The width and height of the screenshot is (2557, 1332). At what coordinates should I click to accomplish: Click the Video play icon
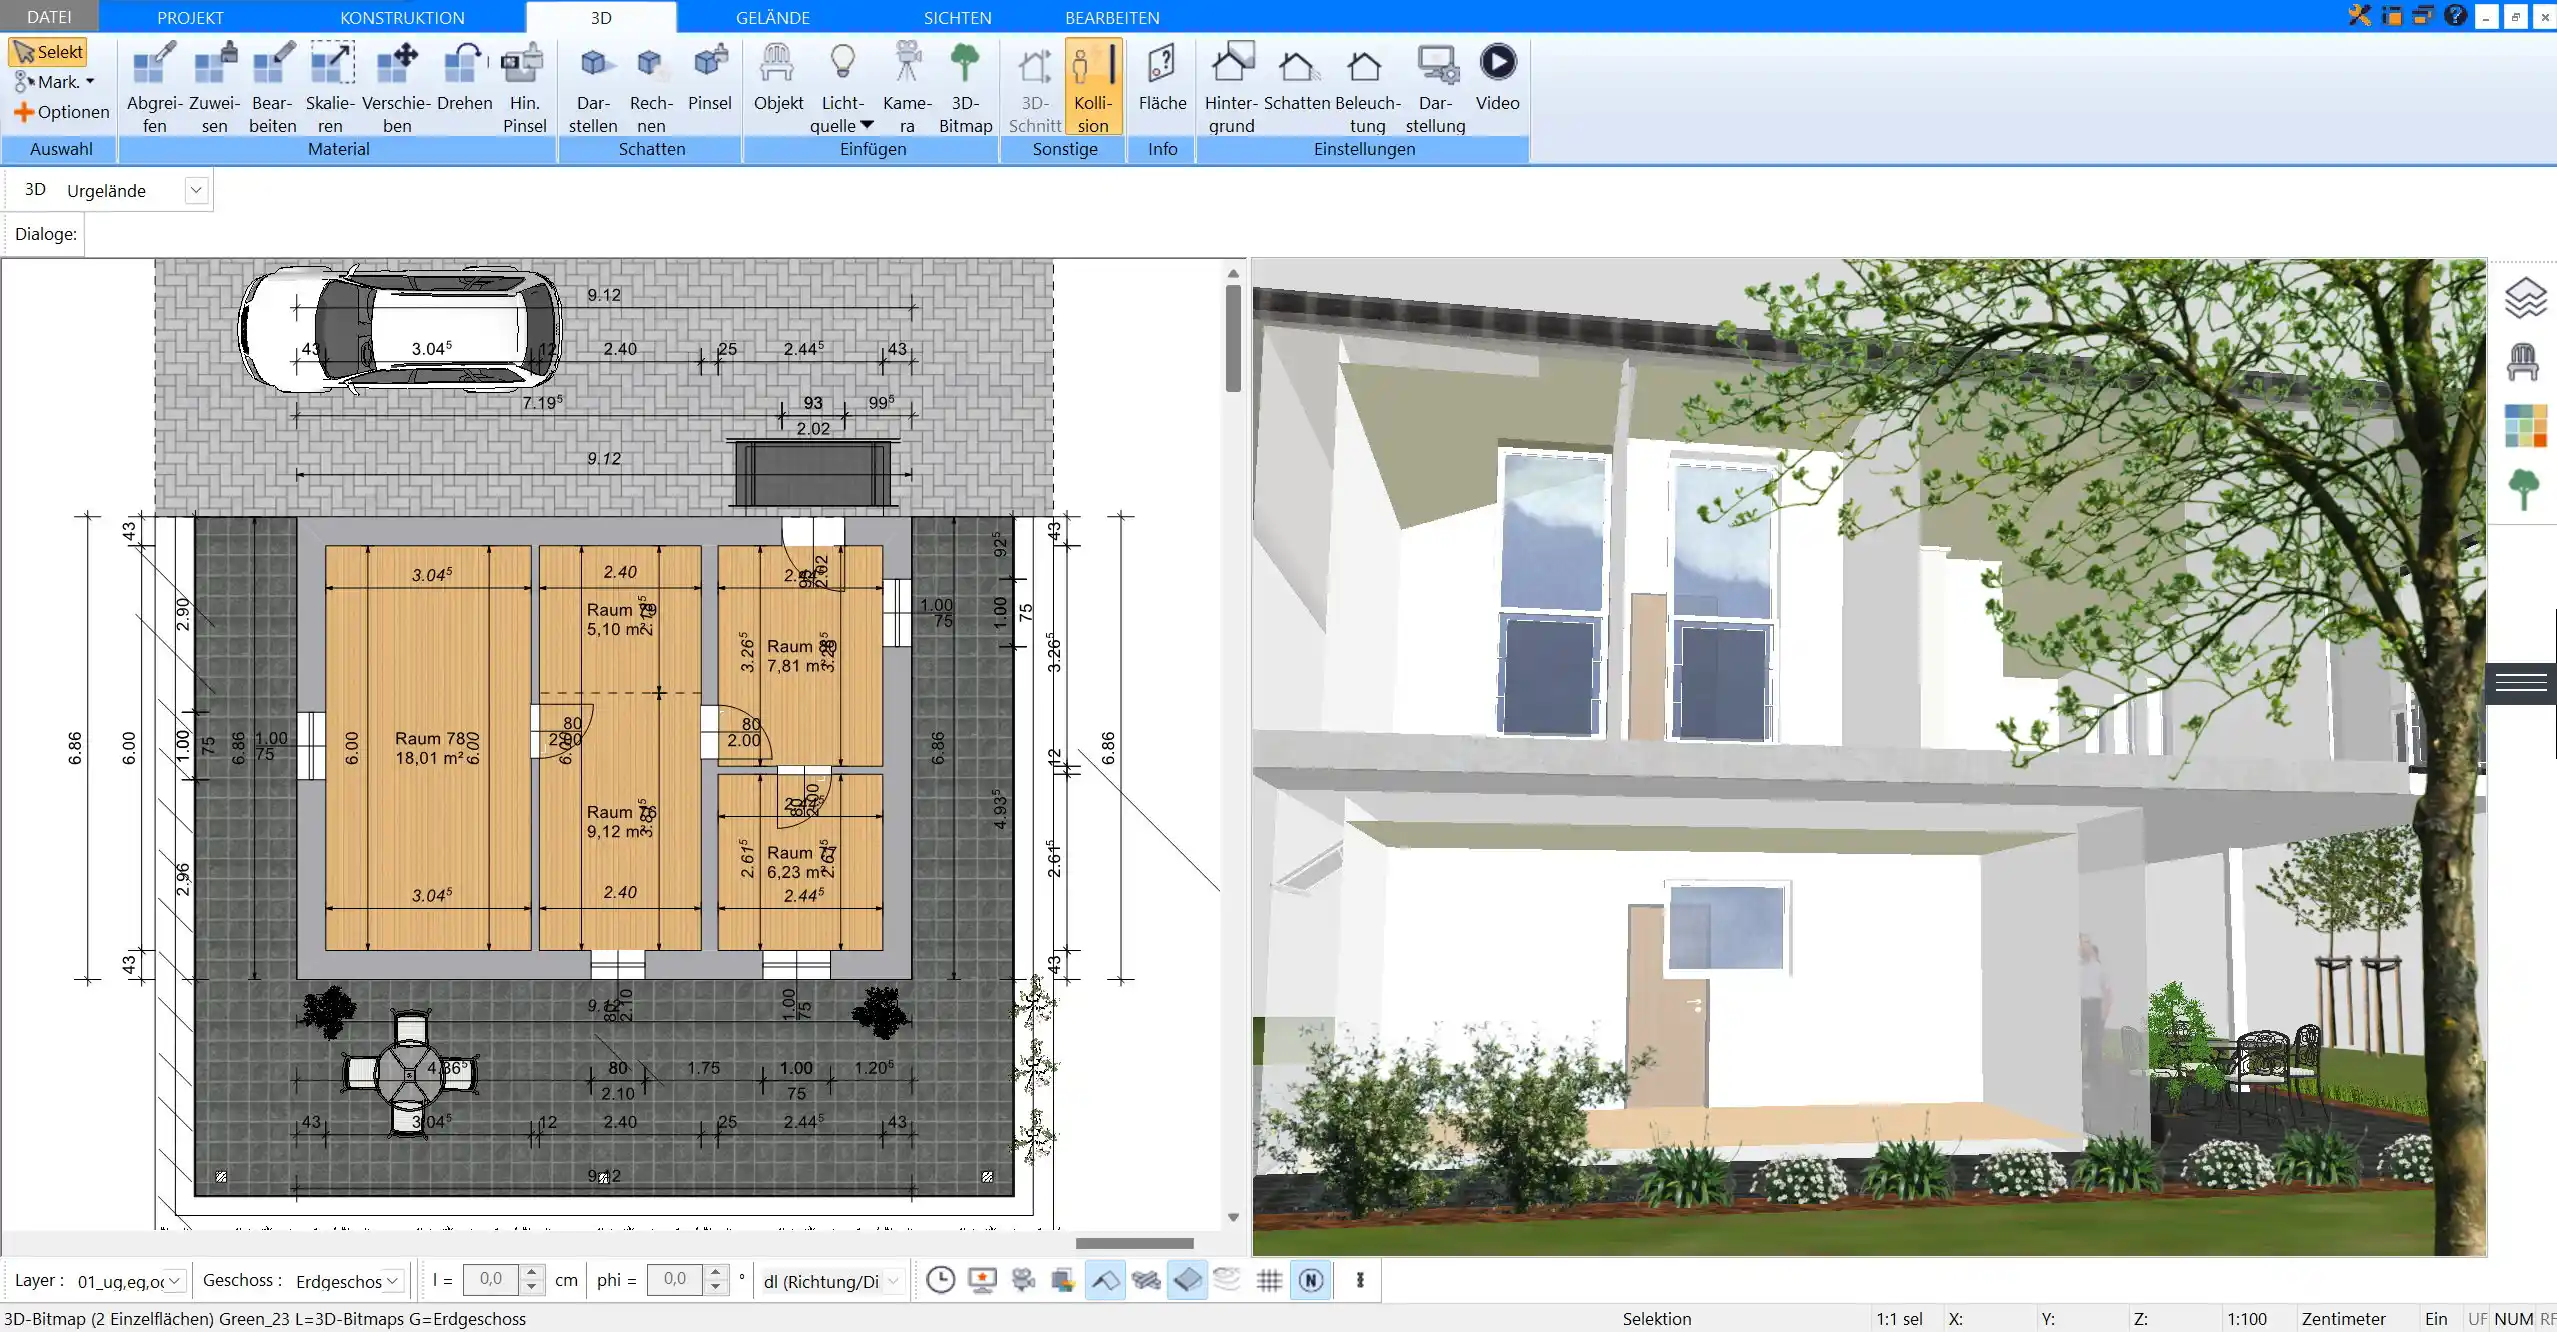(x=1497, y=62)
